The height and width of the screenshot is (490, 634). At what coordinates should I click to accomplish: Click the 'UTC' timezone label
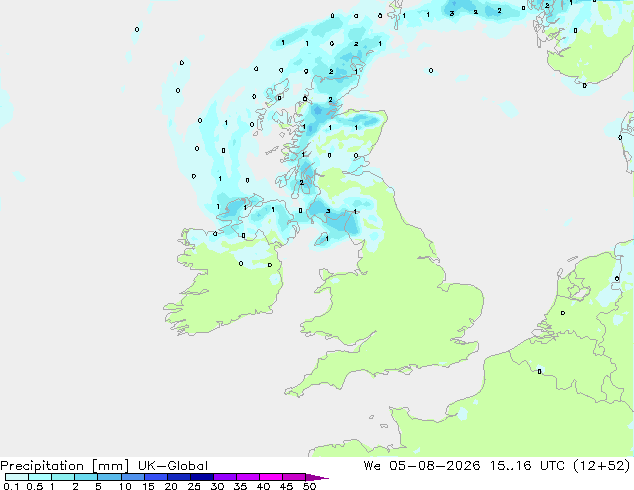[x=552, y=466]
